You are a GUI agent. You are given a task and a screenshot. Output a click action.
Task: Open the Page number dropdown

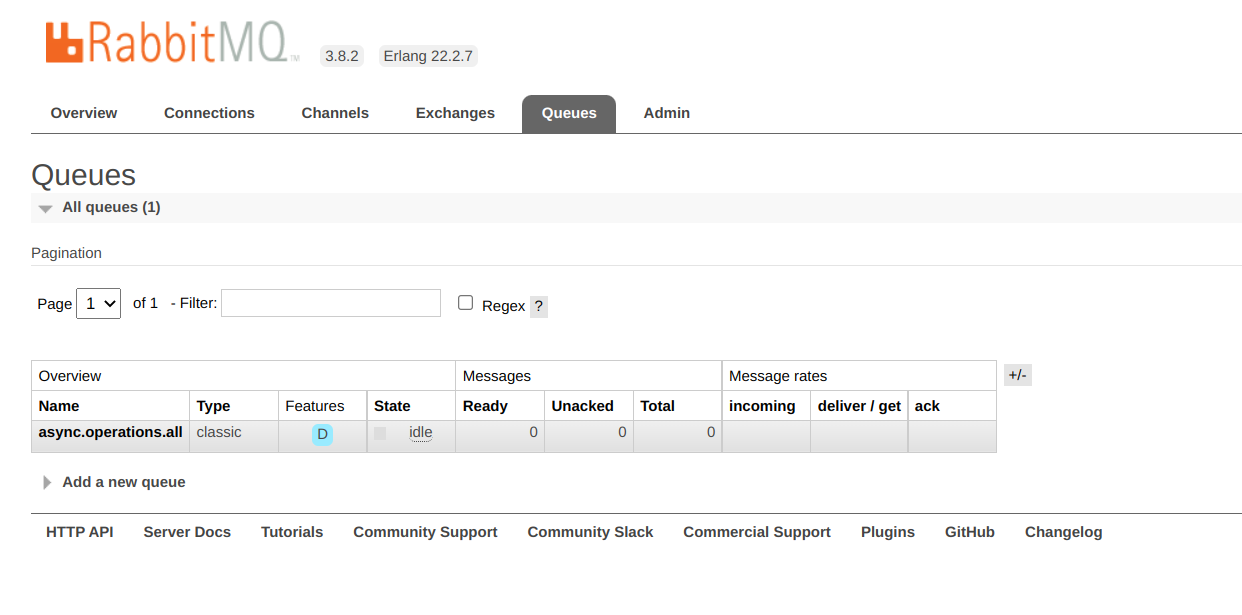98,303
